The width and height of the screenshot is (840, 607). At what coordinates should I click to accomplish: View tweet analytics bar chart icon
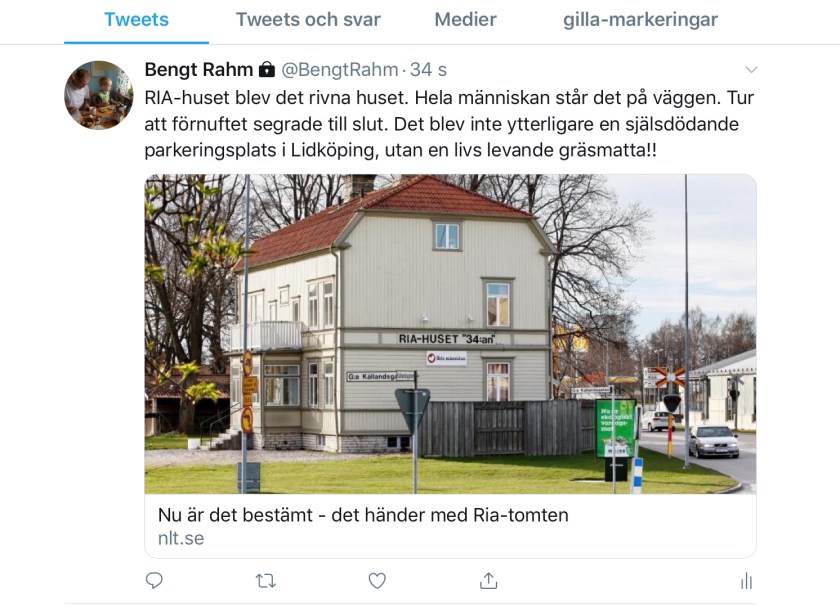[746, 581]
